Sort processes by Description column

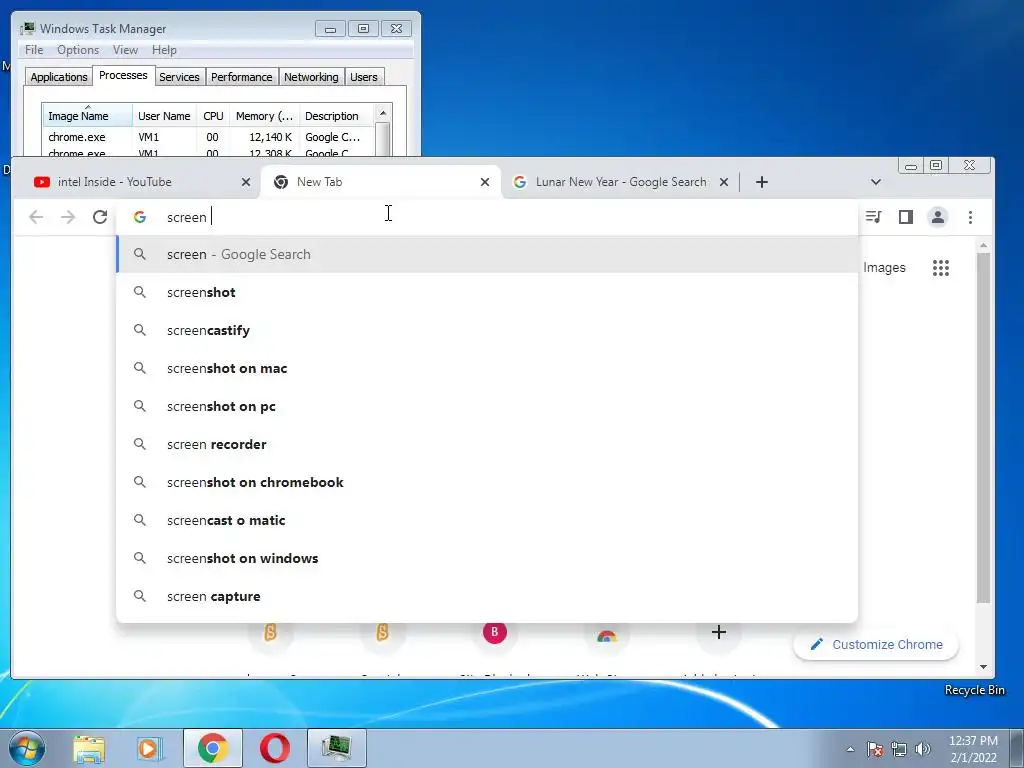337,116
